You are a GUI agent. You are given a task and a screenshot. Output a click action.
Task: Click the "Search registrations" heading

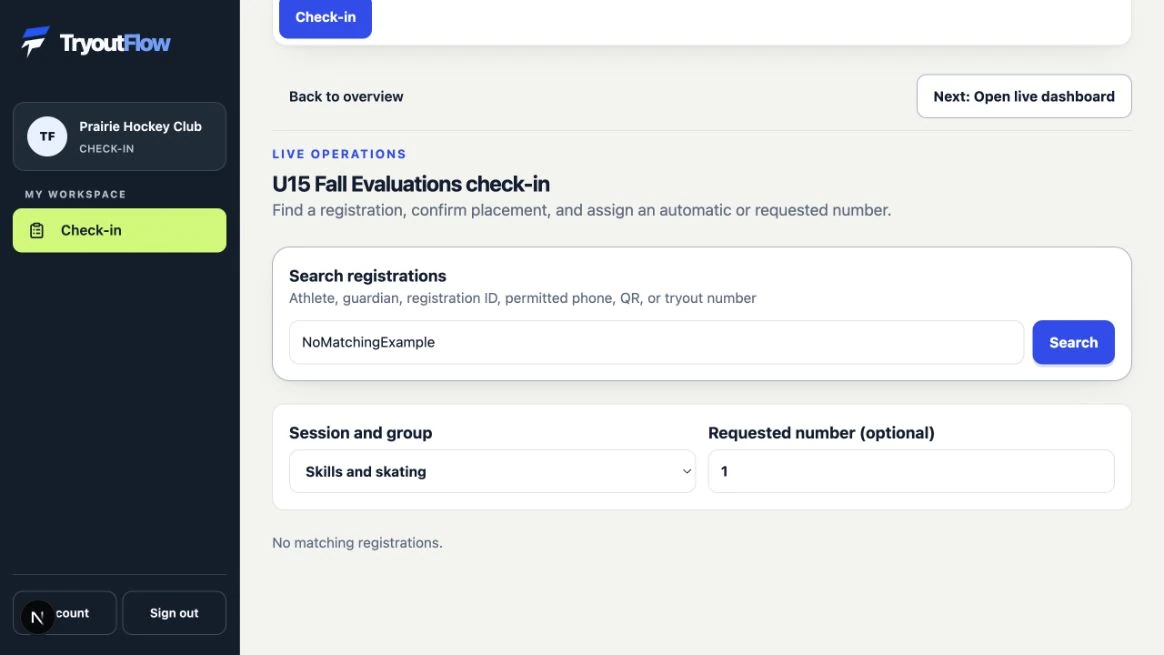pos(367,276)
